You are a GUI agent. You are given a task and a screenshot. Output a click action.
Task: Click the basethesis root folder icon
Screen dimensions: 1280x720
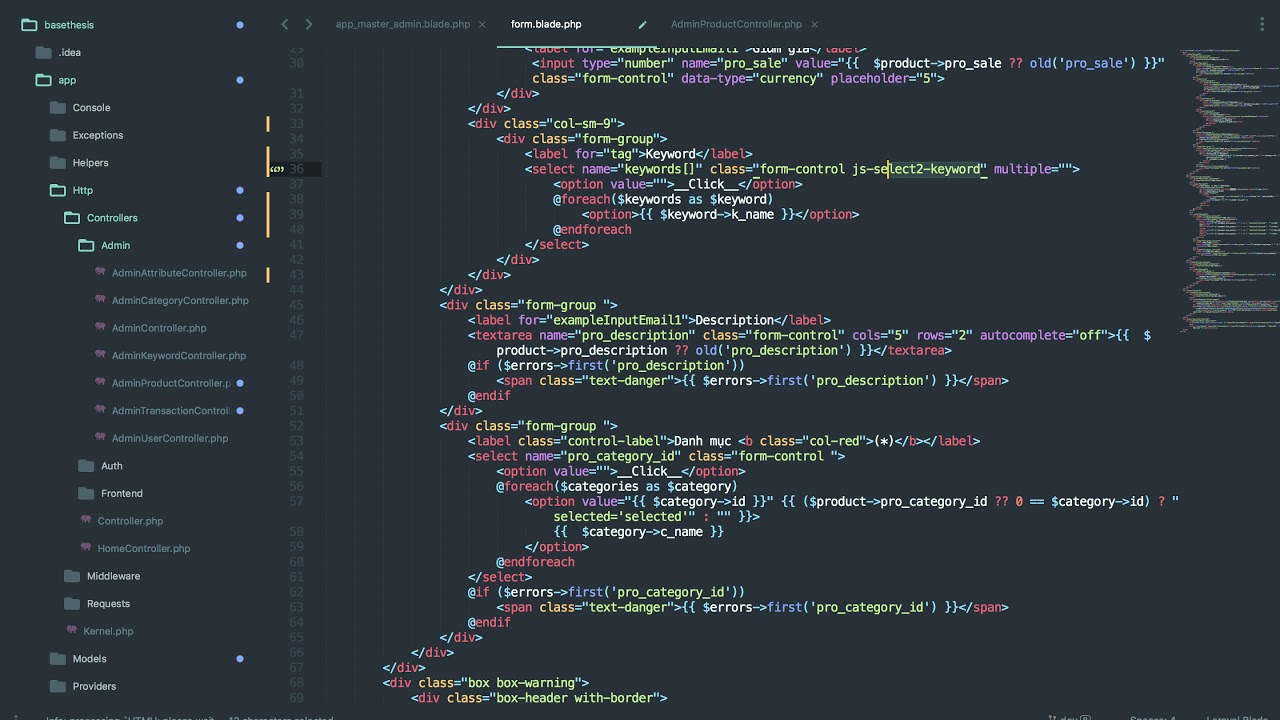(x=28, y=25)
